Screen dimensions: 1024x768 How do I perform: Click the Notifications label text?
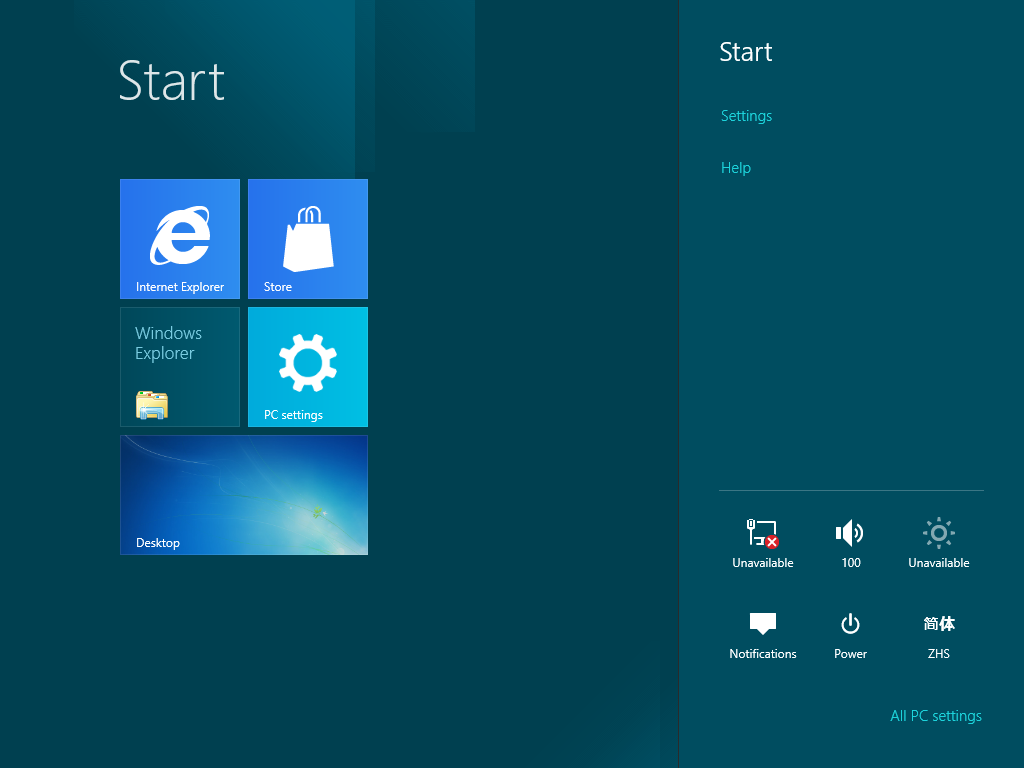click(762, 654)
